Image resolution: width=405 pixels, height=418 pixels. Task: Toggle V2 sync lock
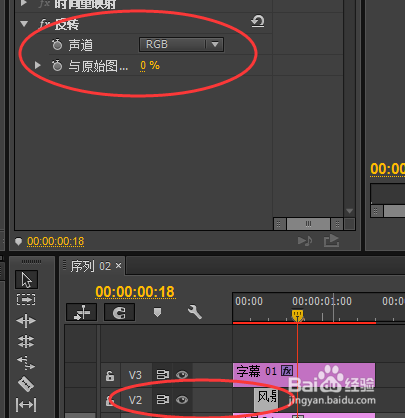(163, 399)
